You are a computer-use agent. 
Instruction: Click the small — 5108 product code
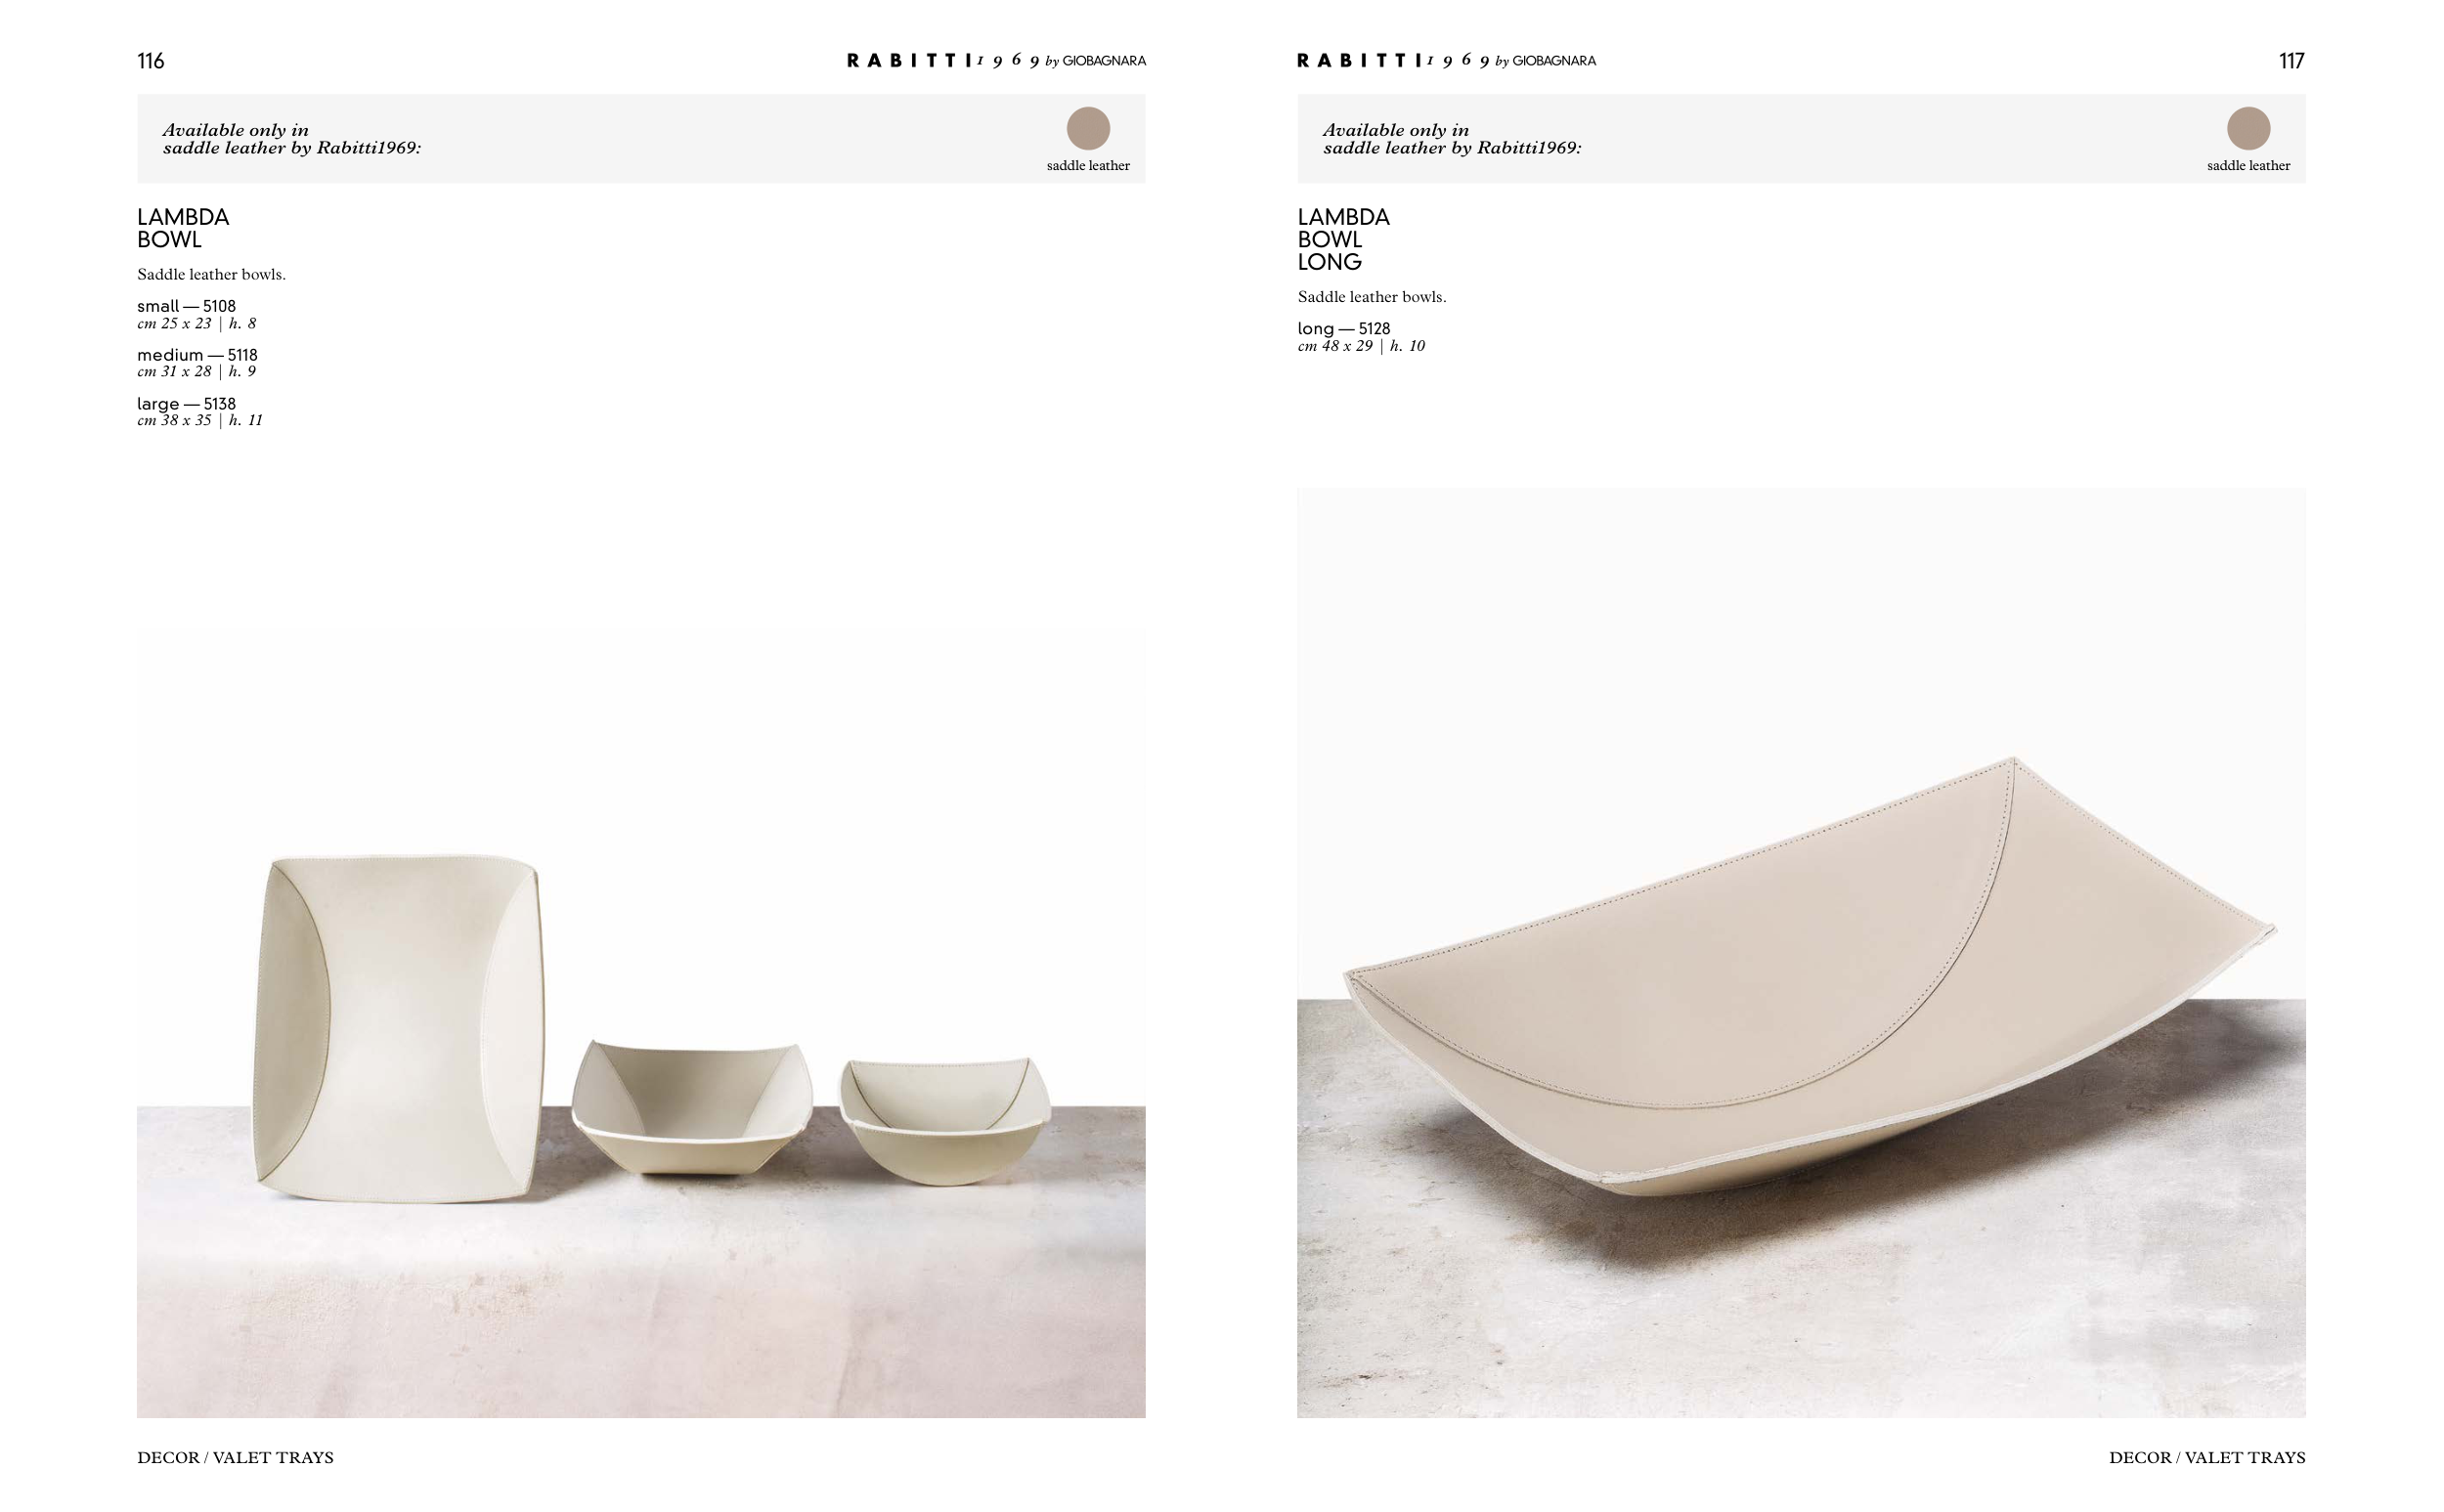pyautogui.click(x=186, y=306)
